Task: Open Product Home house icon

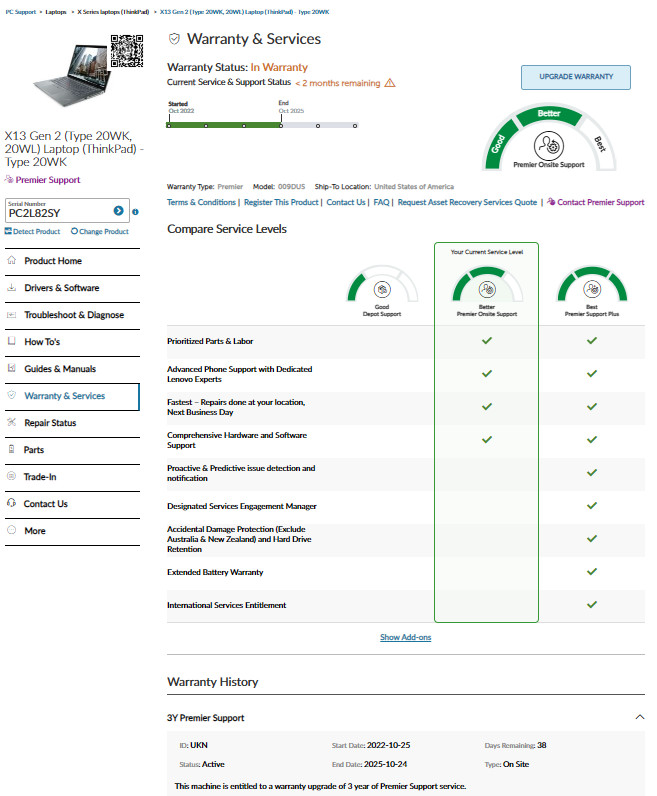Action: (x=12, y=260)
